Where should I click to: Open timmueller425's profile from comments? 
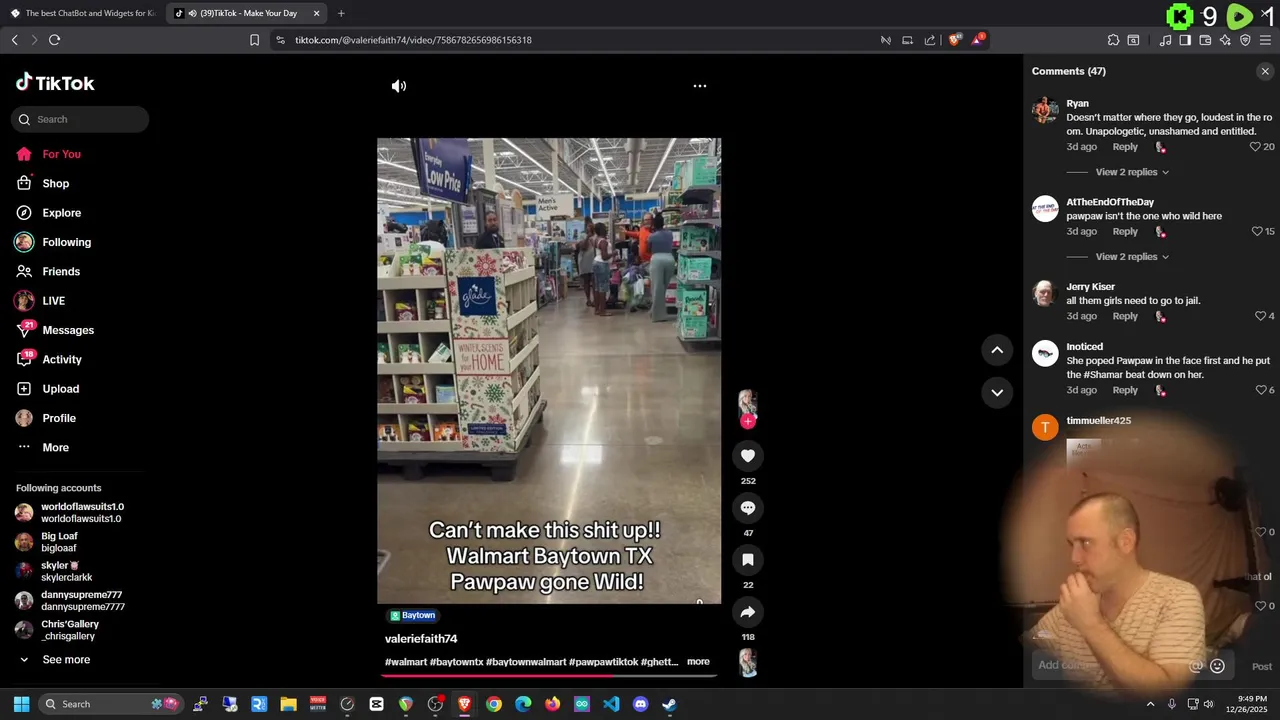[x=1098, y=421]
